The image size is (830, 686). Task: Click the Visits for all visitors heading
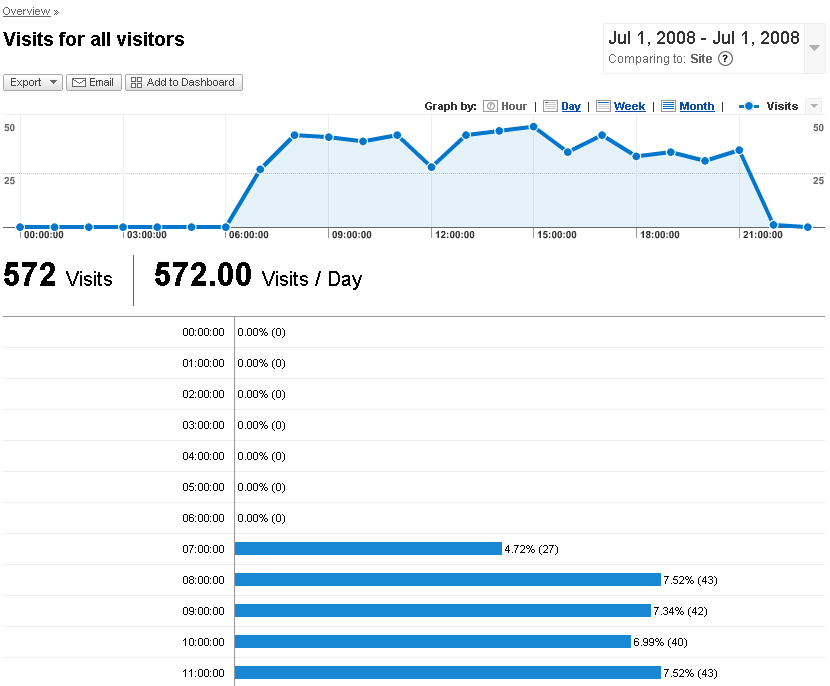click(x=94, y=40)
